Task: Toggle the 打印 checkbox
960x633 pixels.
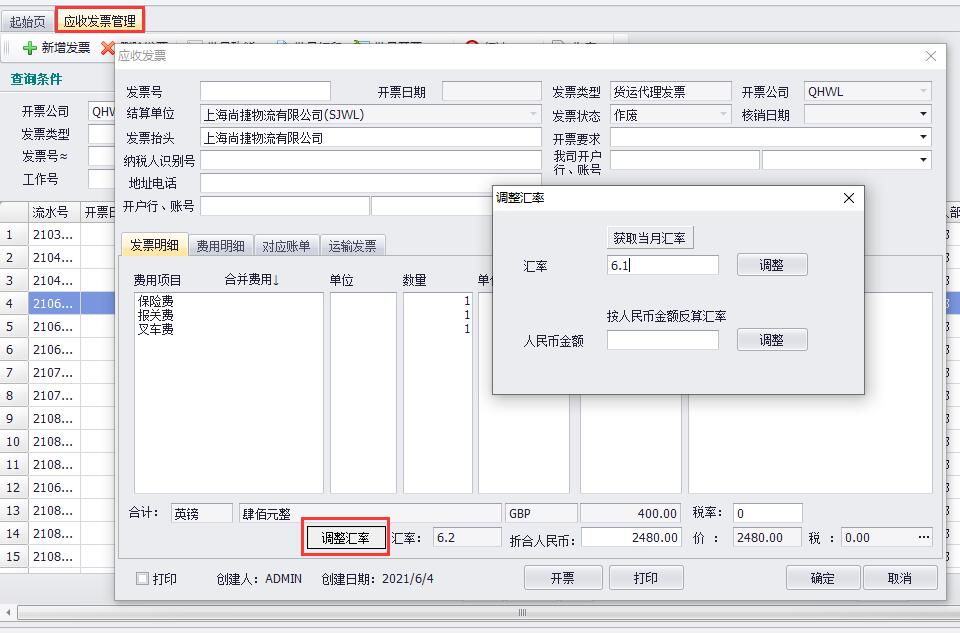Action: coord(142,578)
